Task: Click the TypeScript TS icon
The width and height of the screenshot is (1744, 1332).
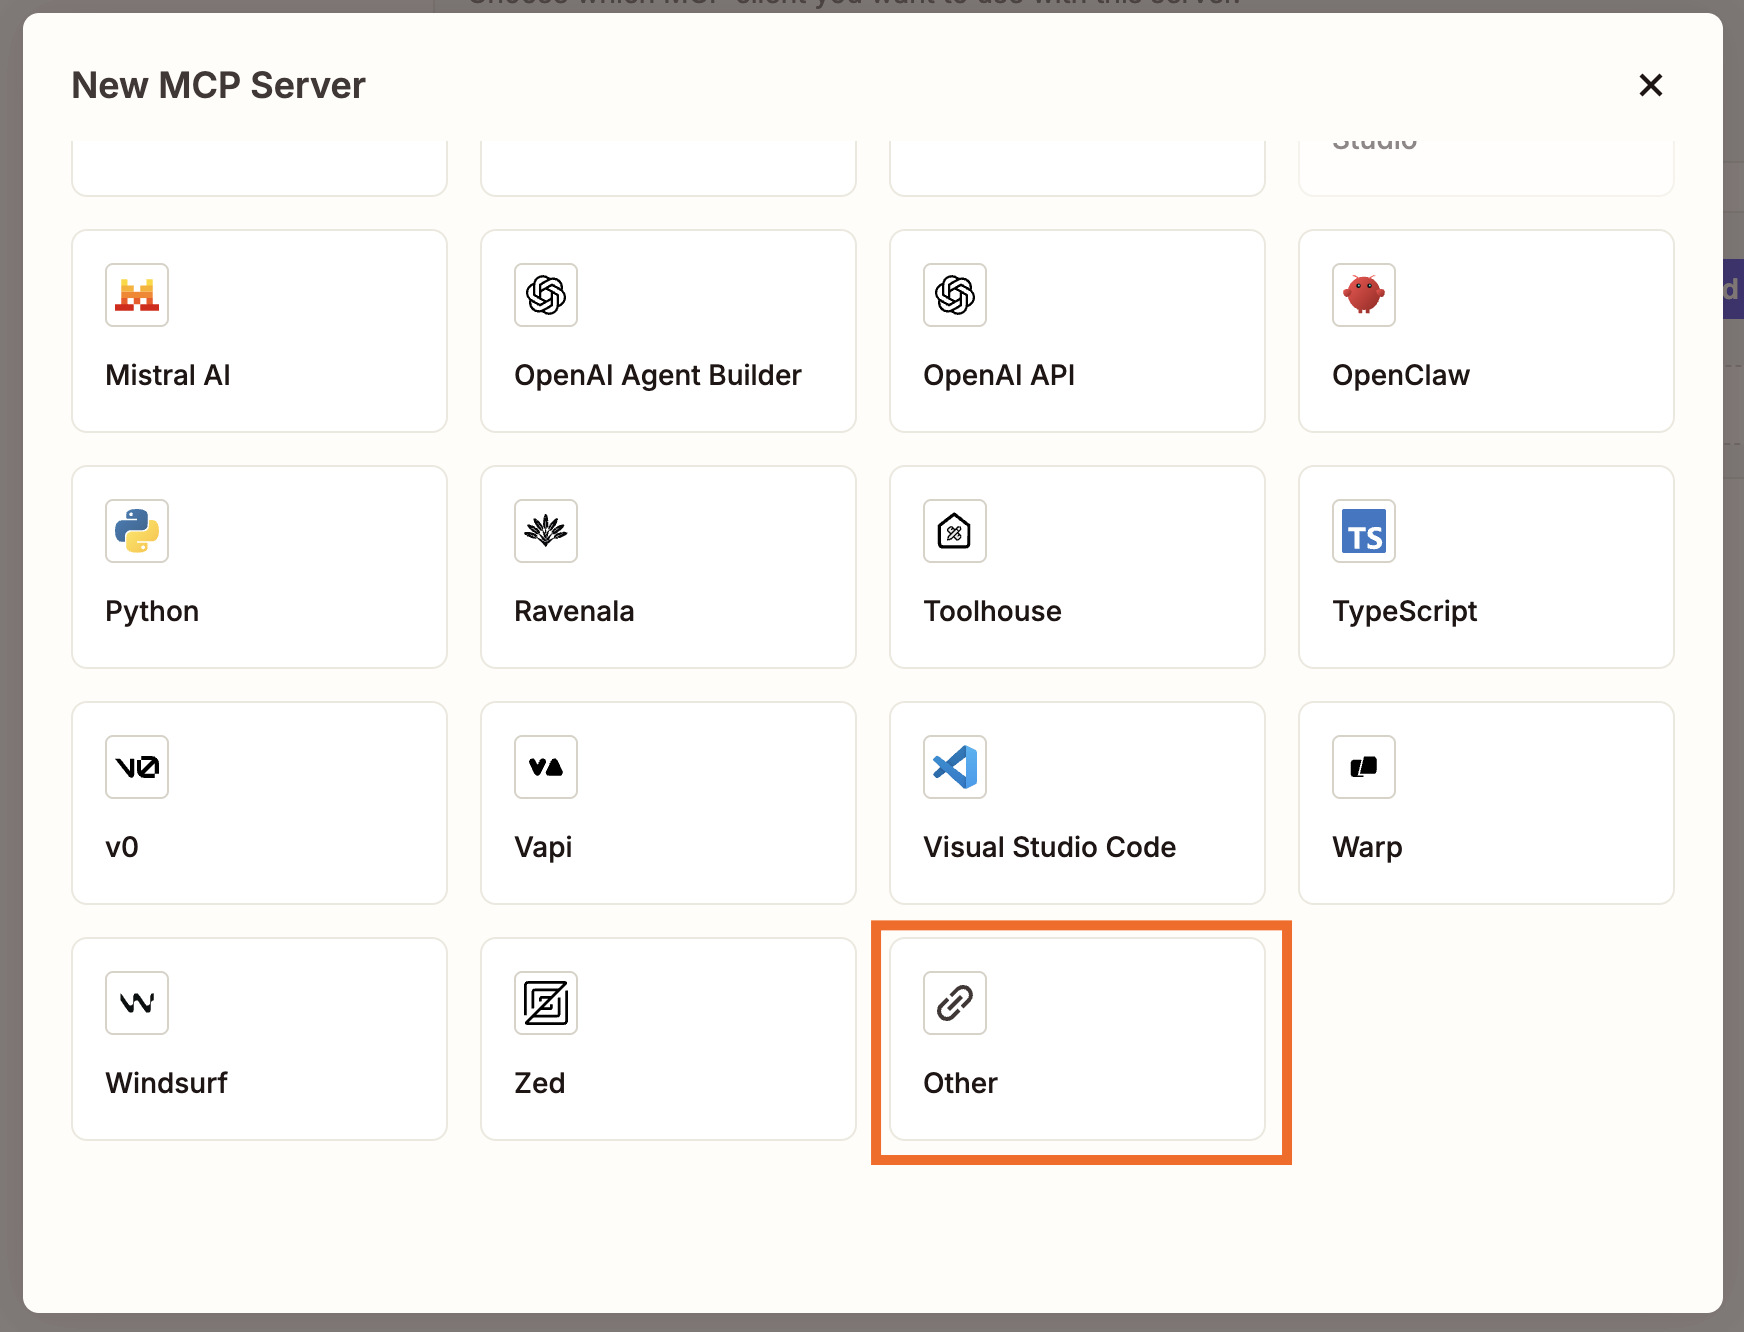Action: tap(1363, 531)
